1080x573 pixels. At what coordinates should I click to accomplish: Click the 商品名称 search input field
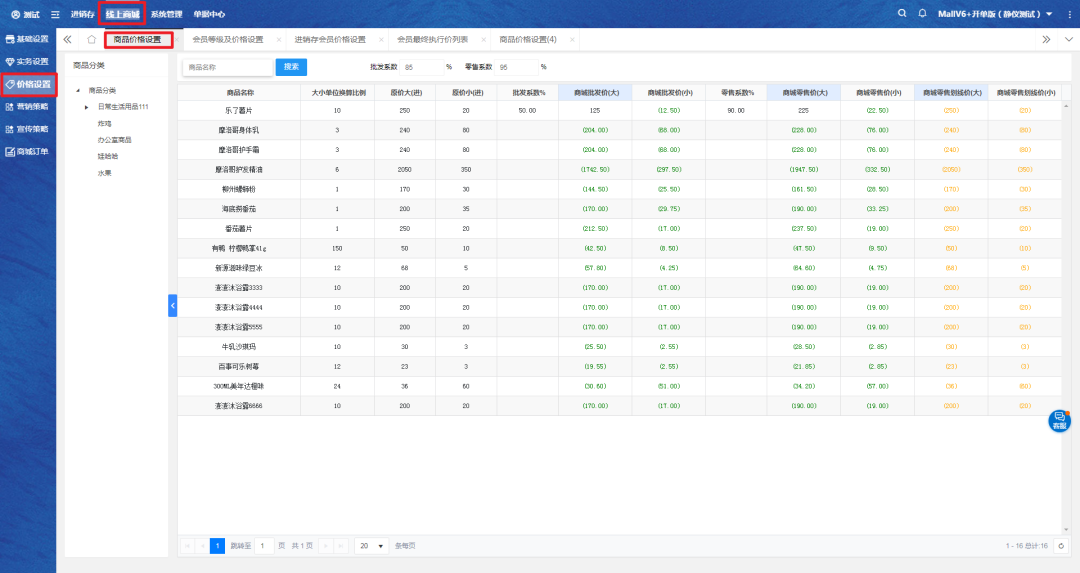coord(227,67)
